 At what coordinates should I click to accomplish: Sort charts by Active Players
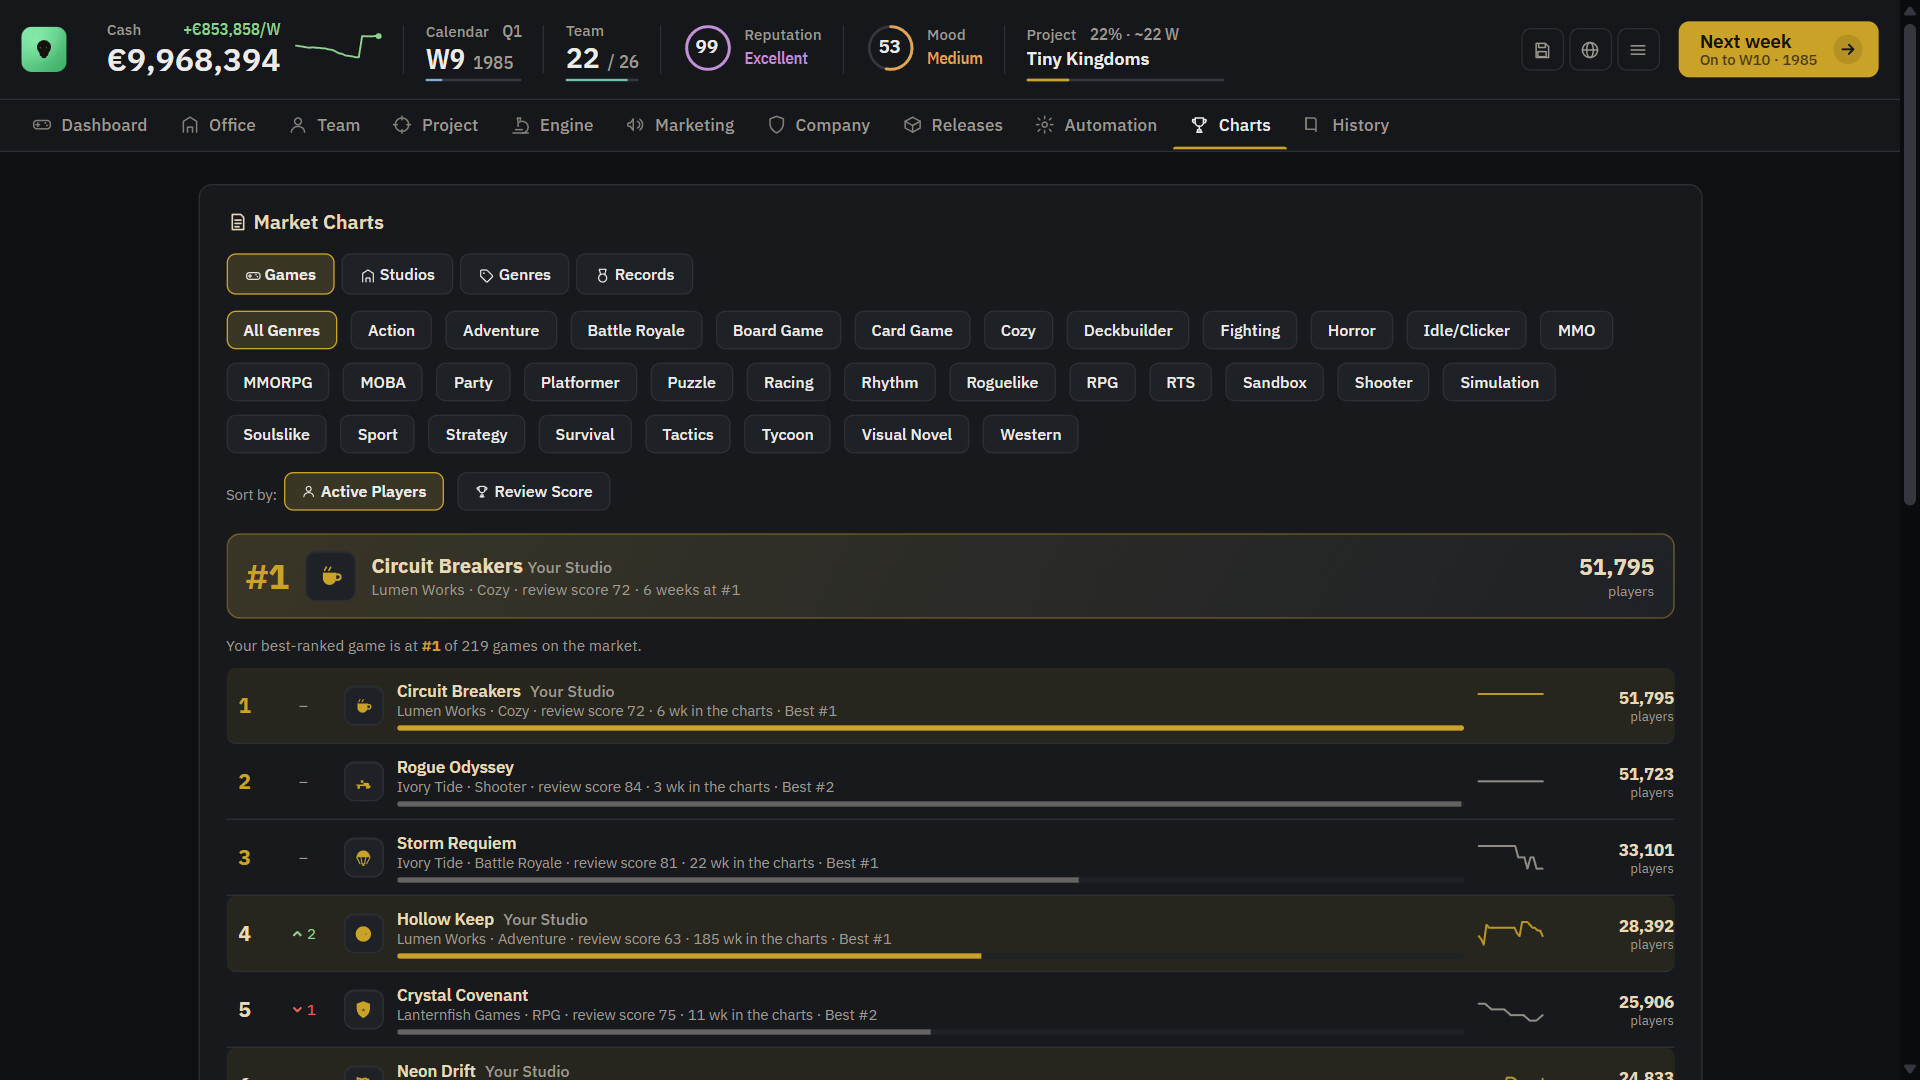364,491
